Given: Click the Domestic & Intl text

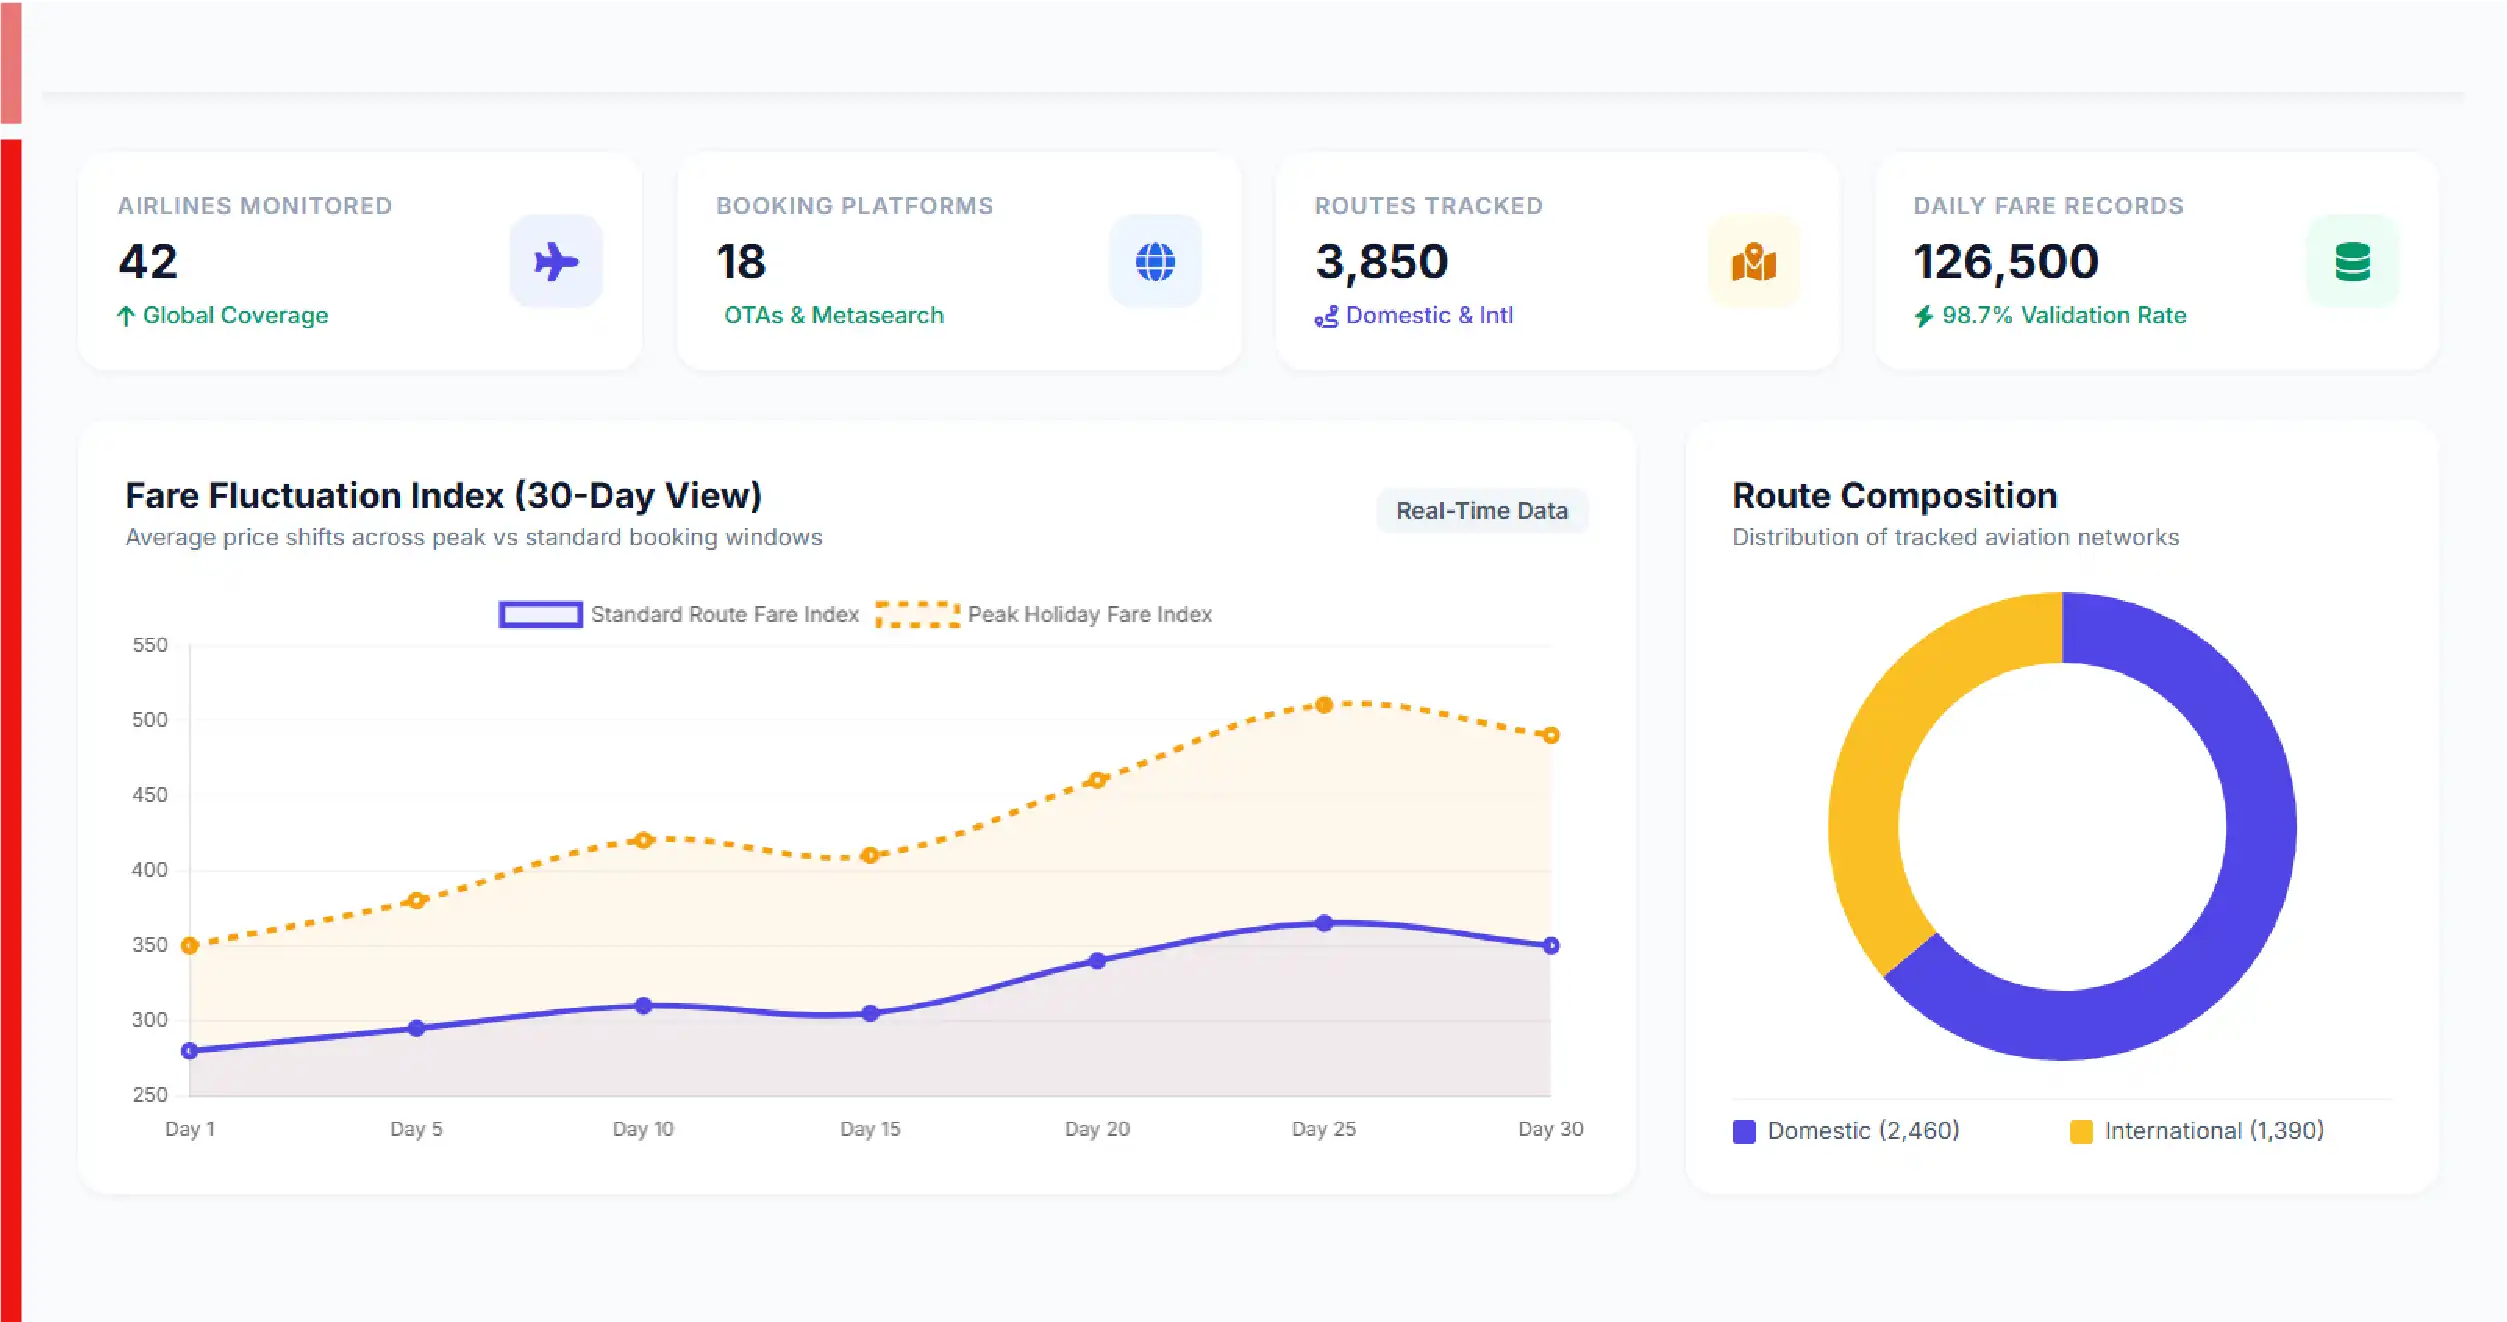Looking at the screenshot, I should (x=1429, y=315).
